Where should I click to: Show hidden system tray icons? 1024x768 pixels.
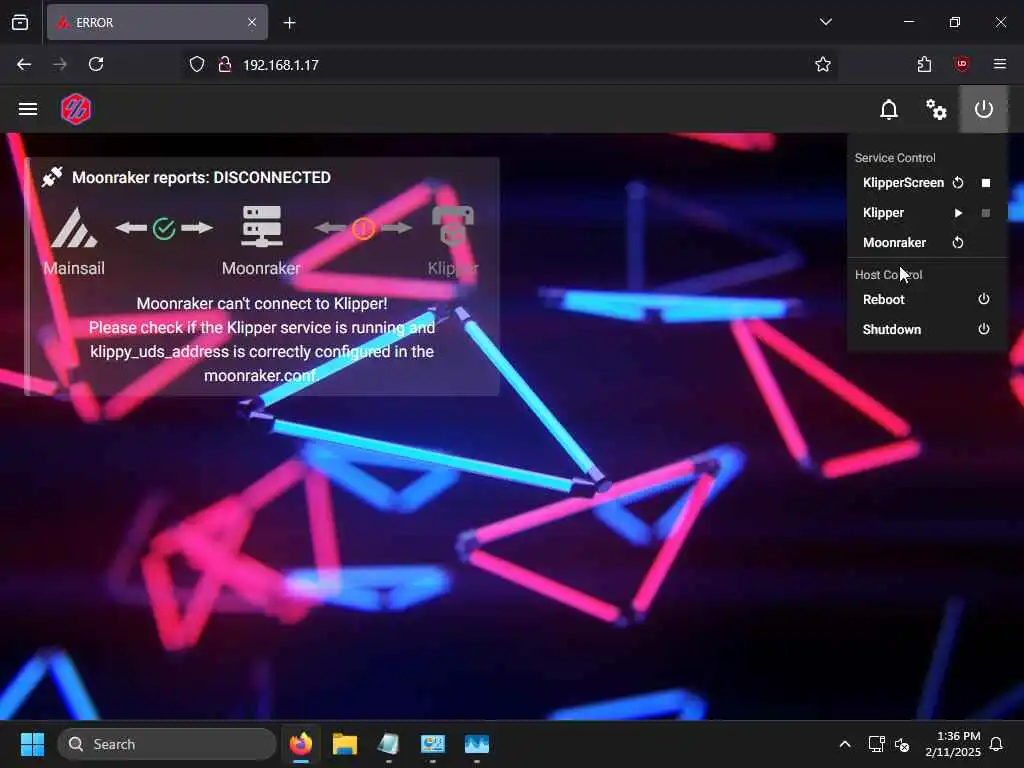pyautogui.click(x=844, y=744)
